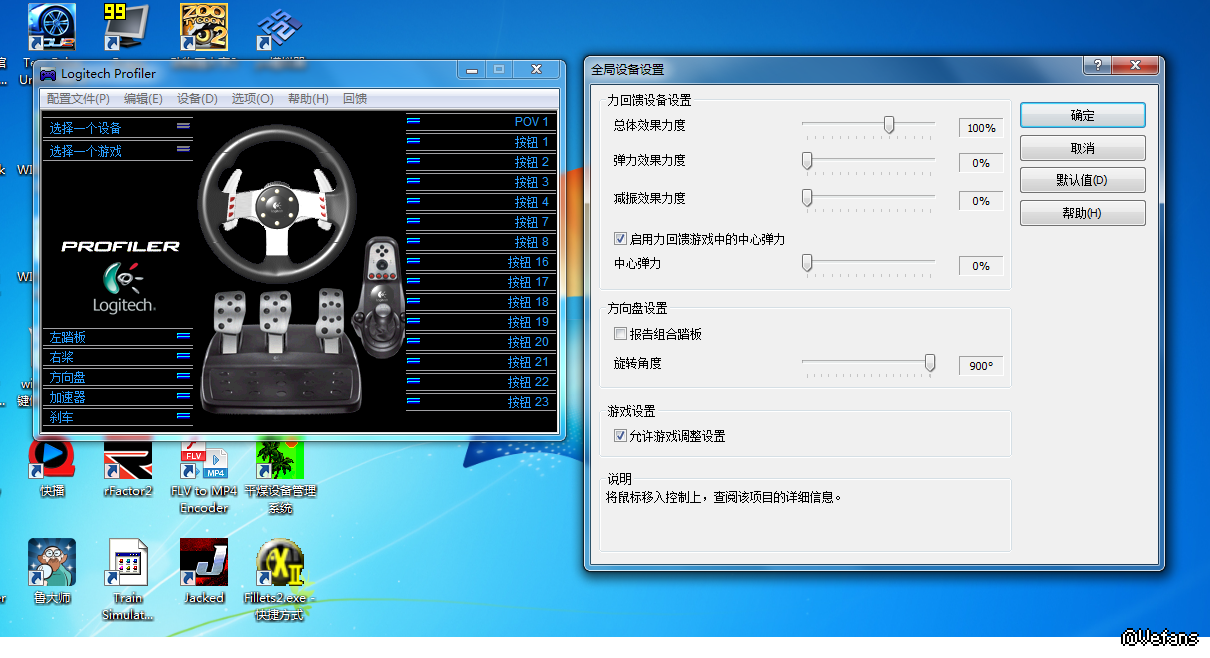This screenshot has height=658, width=1210.
Task: Open the 方向盘 axis options
Action: [x=116, y=377]
